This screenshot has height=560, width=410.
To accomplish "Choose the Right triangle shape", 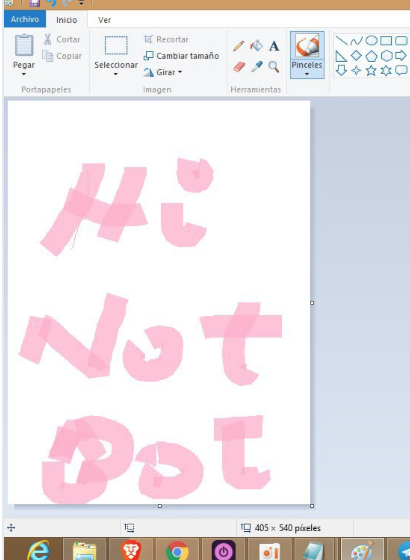I will (341, 56).
